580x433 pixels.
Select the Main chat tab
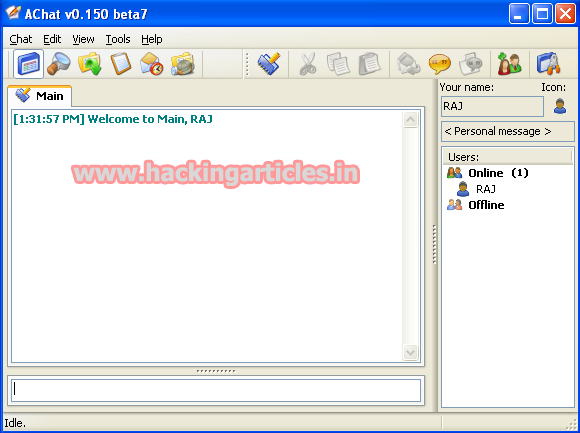pyautogui.click(x=40, y=96)
